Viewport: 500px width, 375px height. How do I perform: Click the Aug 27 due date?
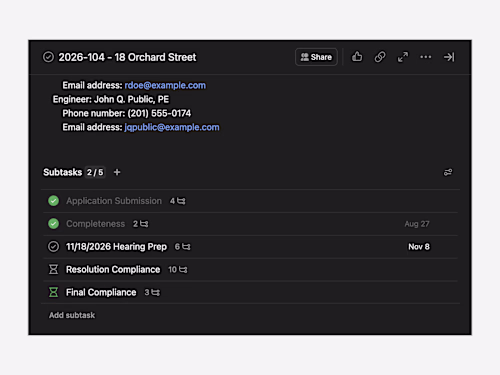click(417, 224)
